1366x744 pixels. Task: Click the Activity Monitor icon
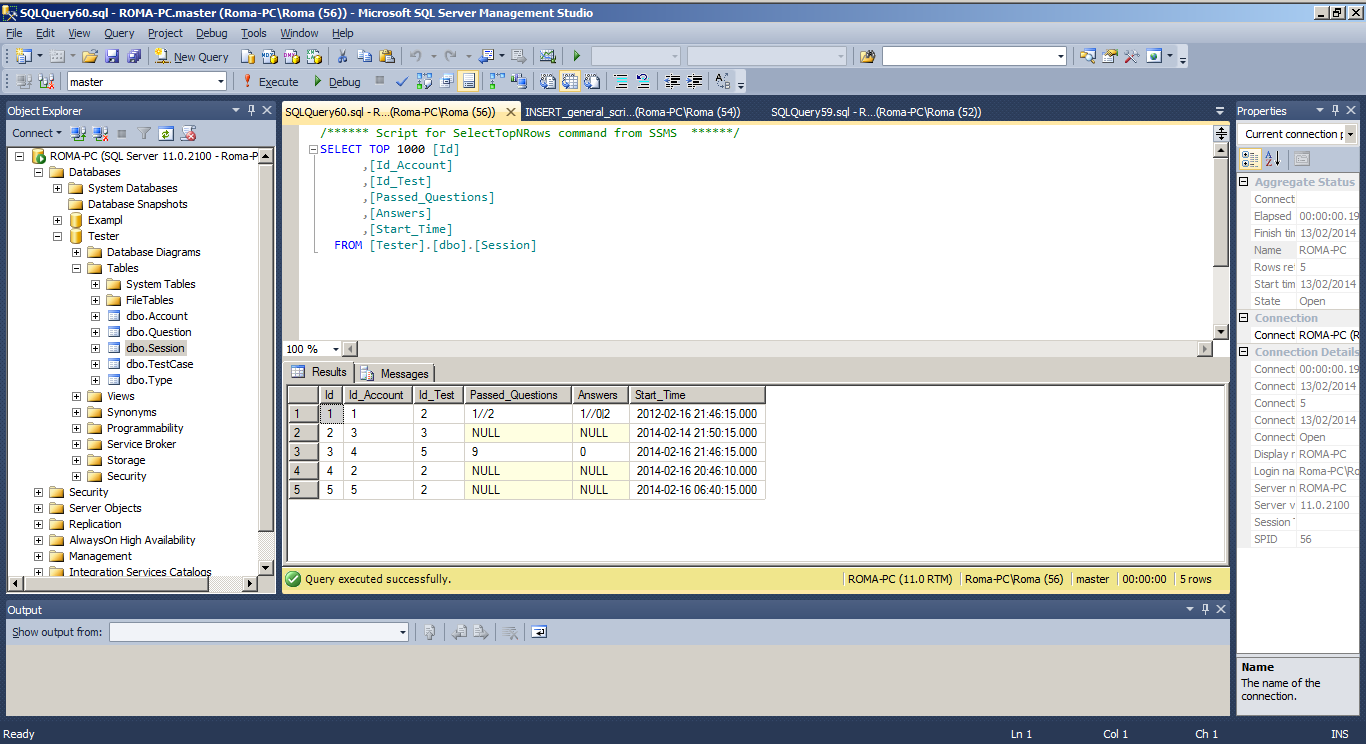pyautogui.click(x=547, y=57)
